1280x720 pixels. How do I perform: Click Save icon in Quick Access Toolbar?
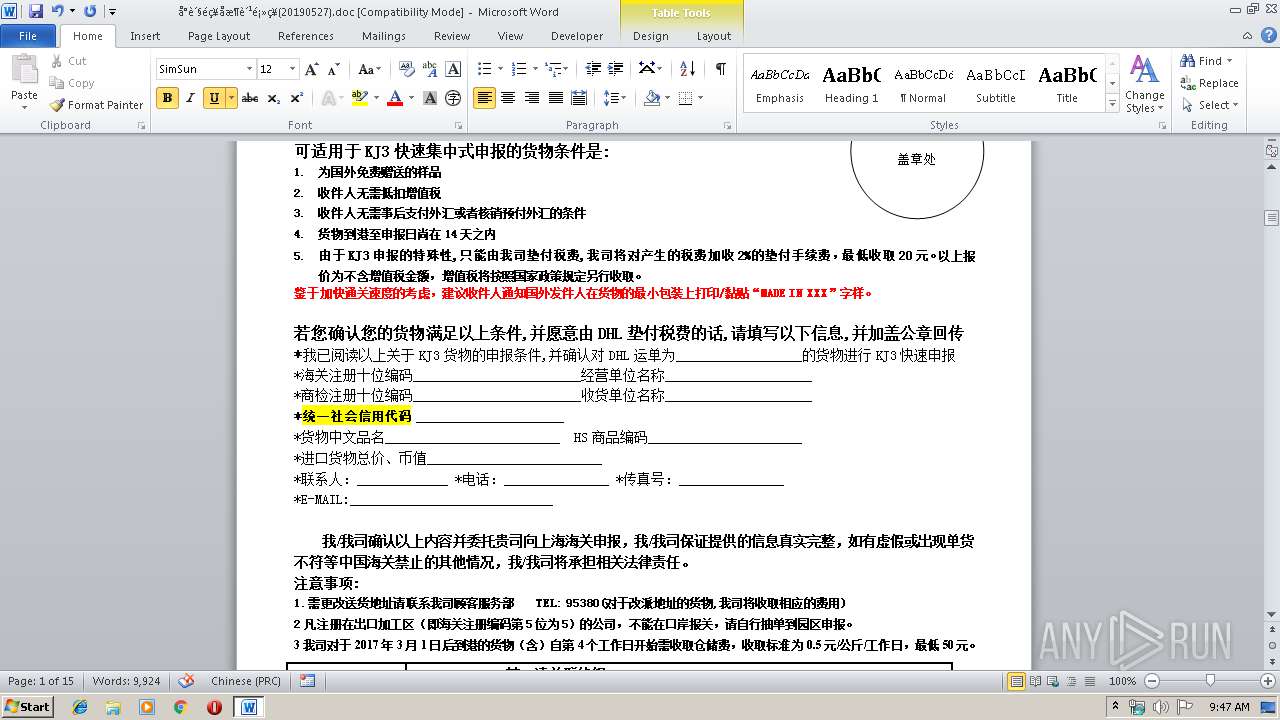pos(36,11)
